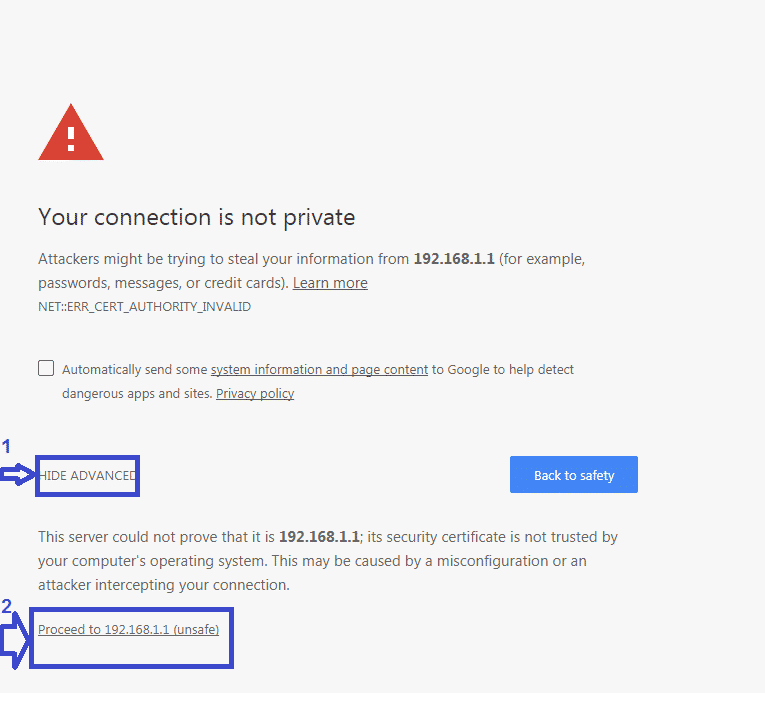765x705 pixels.
Task: Click the 'dangerous apps and sites' text
Action: click(137, 393)
